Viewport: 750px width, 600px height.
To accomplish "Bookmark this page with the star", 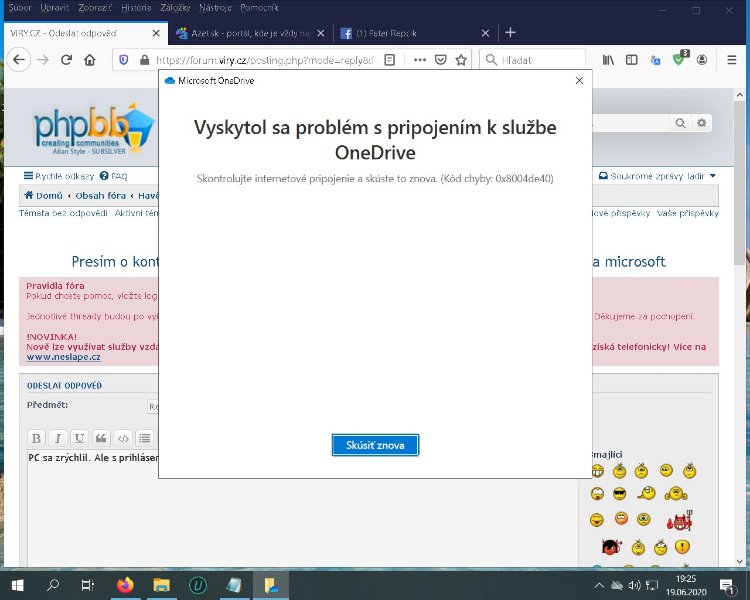I will point(461,60).
